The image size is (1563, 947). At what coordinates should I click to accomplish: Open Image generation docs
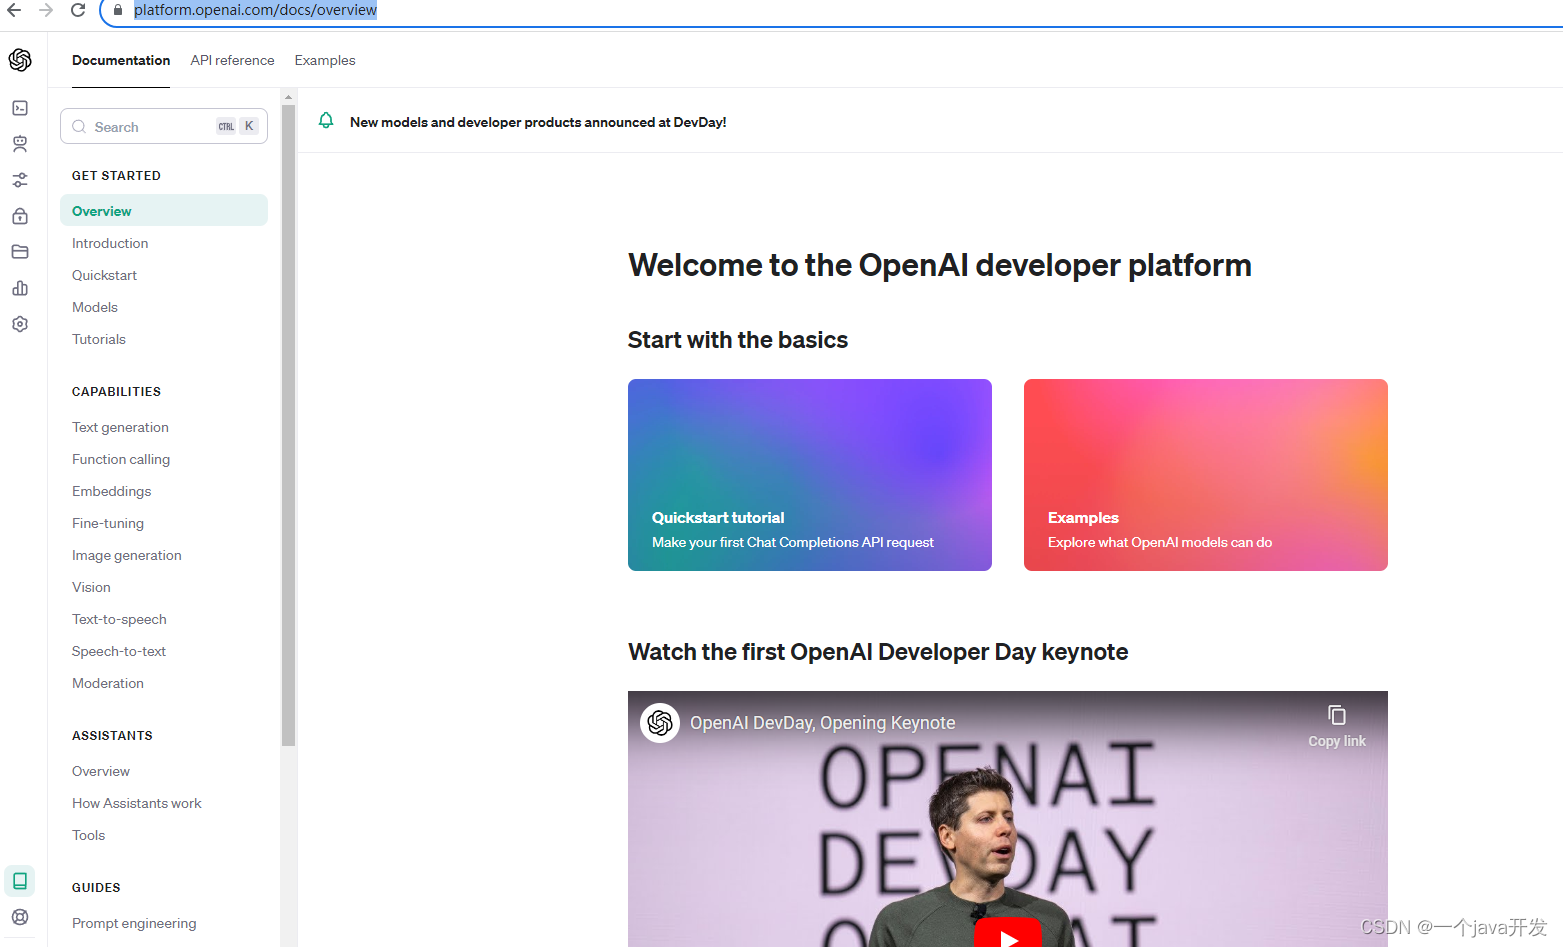pyautogui.click(x=127, y=555)
